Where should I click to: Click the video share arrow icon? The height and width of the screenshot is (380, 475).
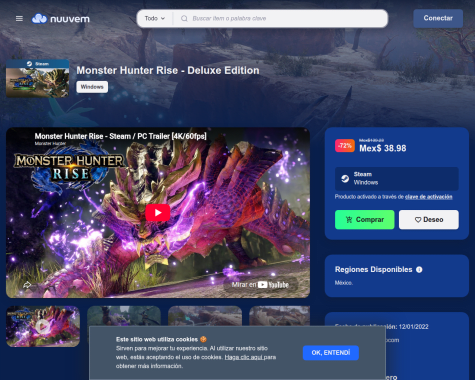point(27,284)
